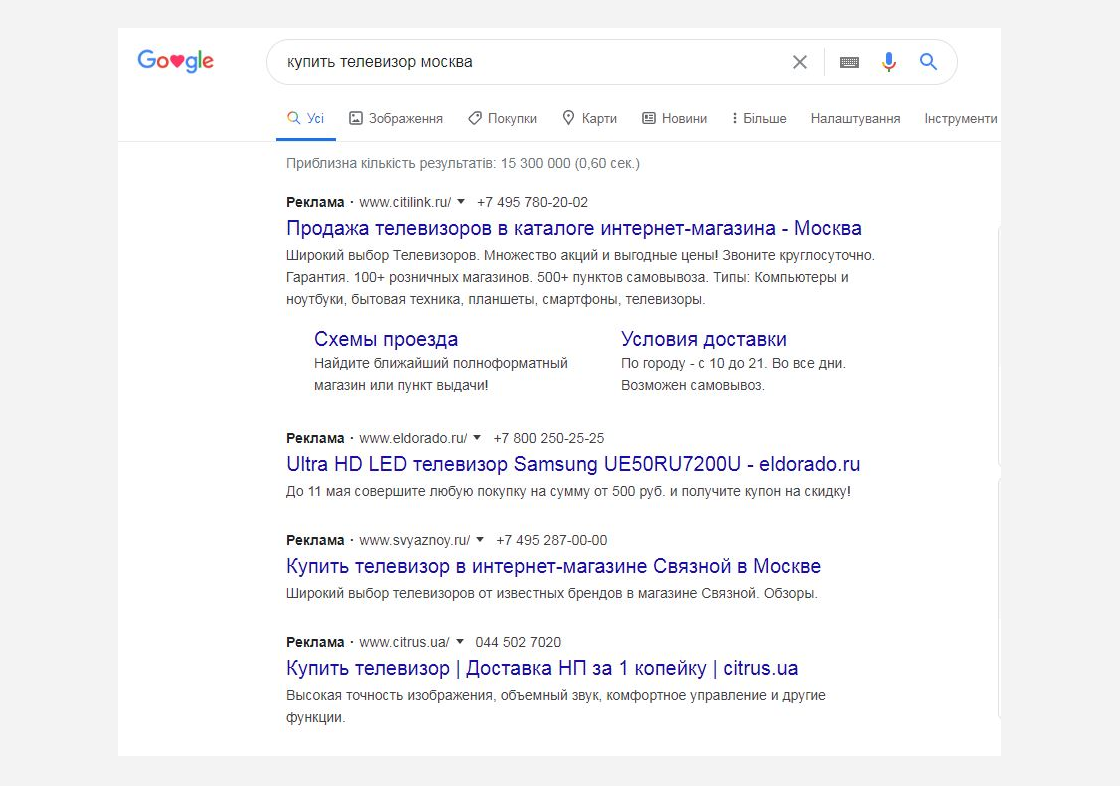The height and width of the screenshot is (786, 1120).
Task: Open the Google logo homepage link
Action: point(176,61)
